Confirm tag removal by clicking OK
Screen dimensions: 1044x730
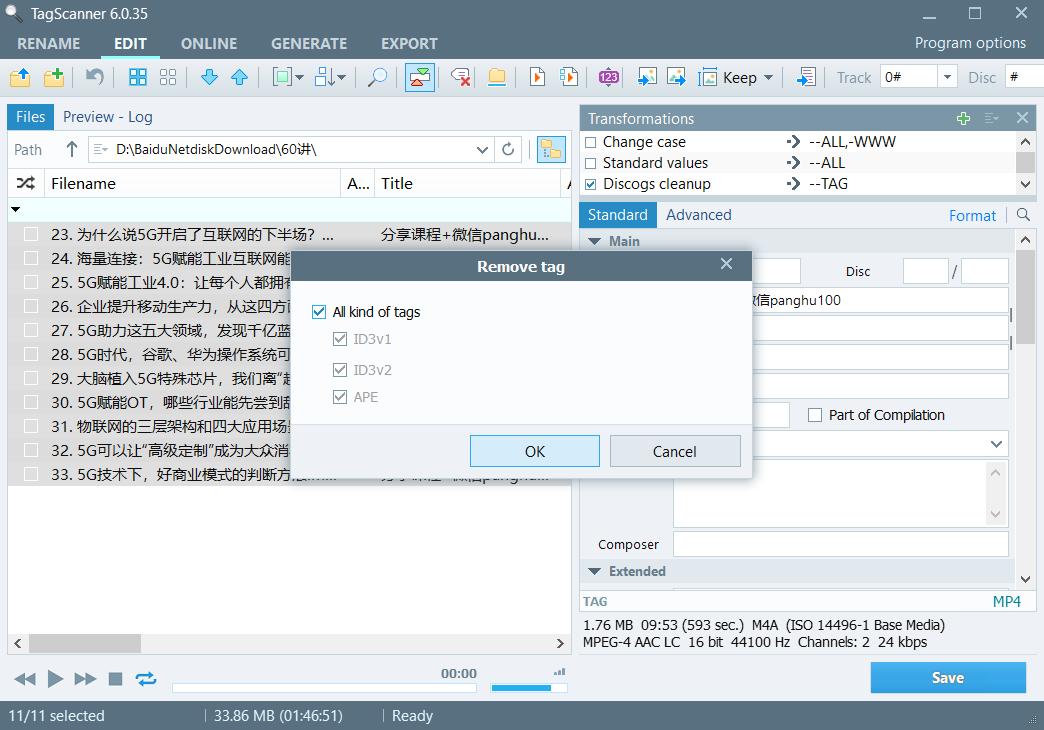534,450
